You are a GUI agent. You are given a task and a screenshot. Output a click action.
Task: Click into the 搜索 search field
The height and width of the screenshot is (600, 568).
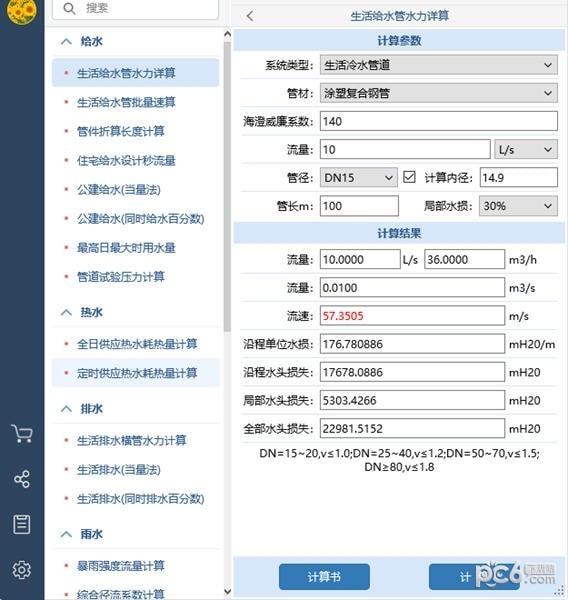(135, 8)
